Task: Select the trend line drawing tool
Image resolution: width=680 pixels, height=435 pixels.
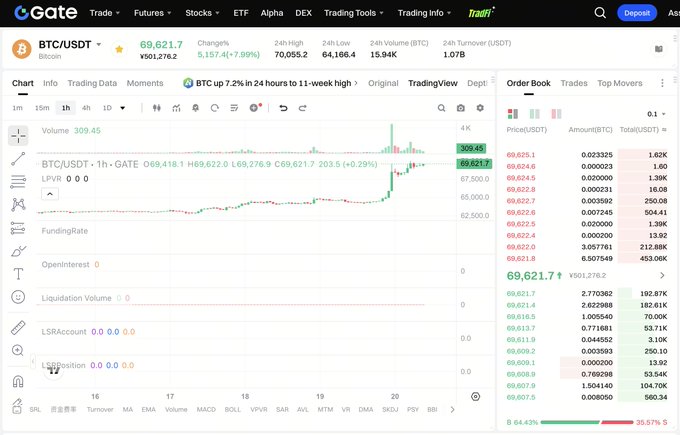Action: point(18,159)
